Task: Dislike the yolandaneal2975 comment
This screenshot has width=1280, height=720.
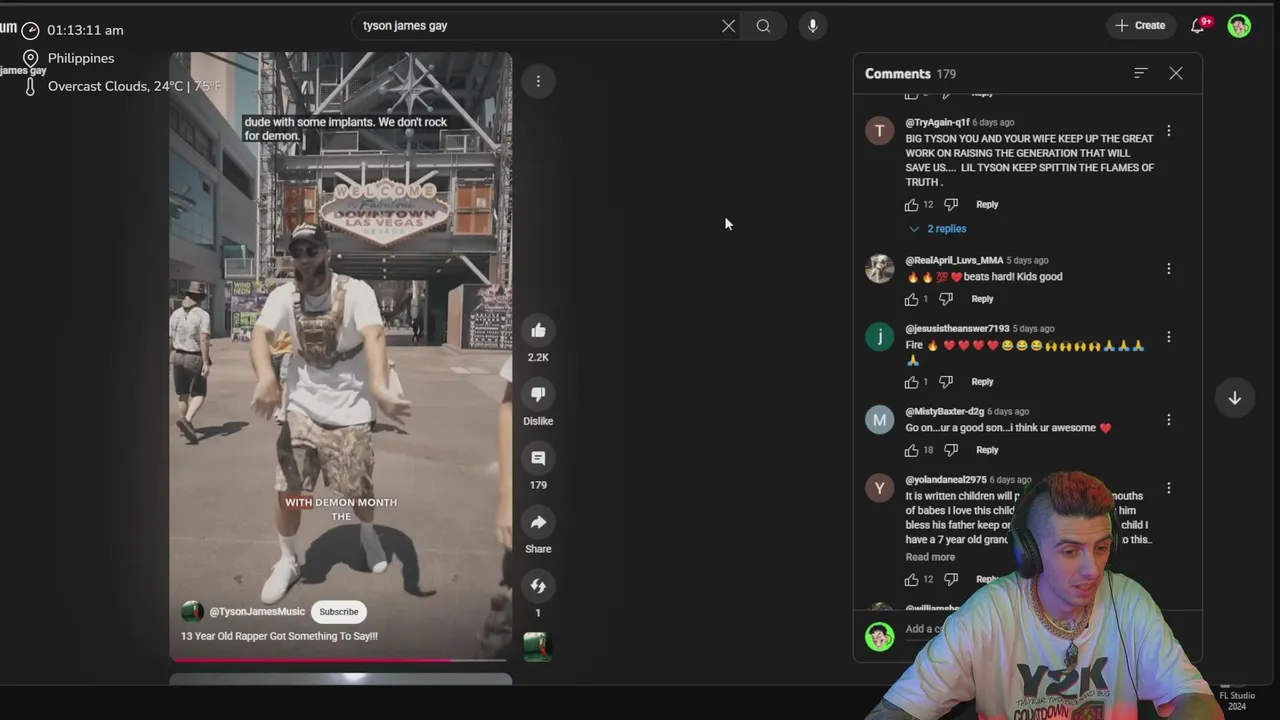Action: (x=951, y=580)
